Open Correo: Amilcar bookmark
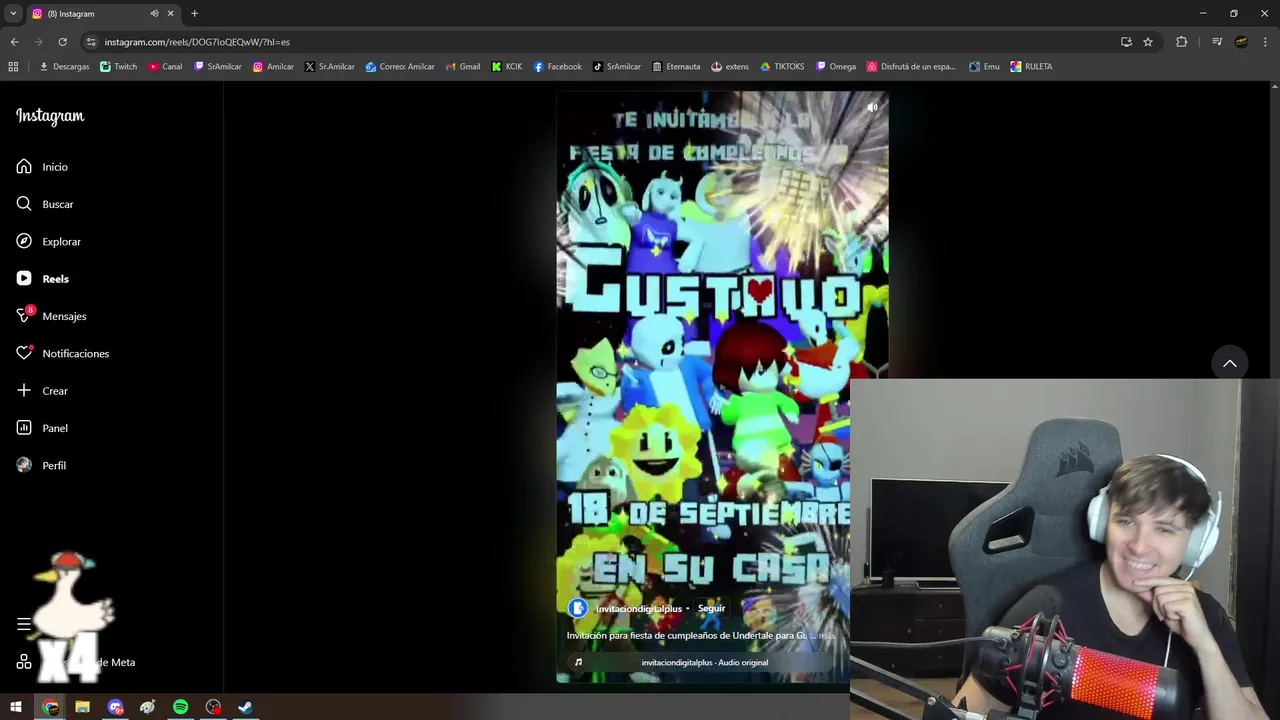This screenshot has width=1280, height=720. (x=400, y=66)
